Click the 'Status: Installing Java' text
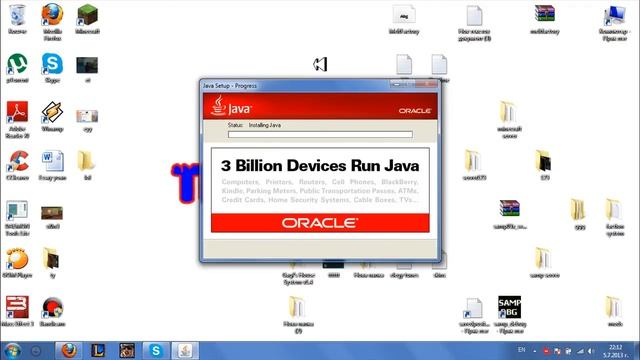The height and width of the screenshot is (360, 640). pyautogui.click(x=254, y=125)
